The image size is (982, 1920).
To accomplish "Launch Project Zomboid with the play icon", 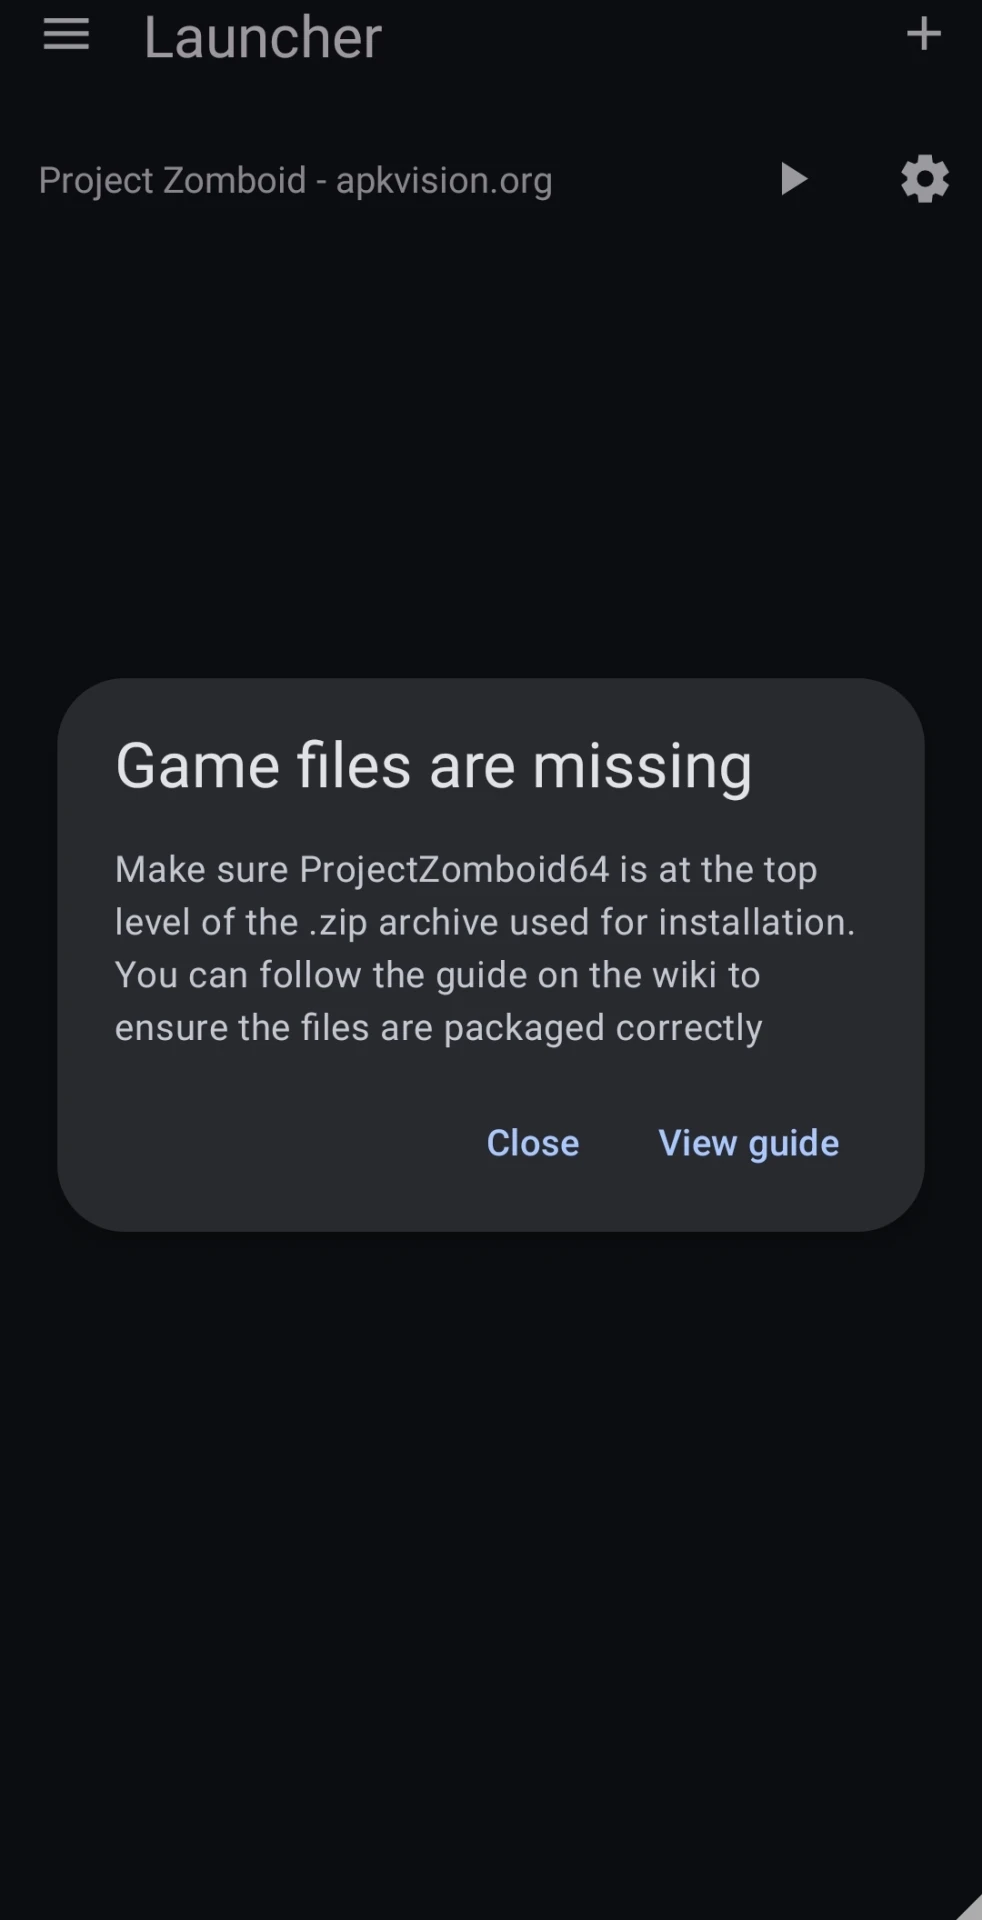I will (793, 180).
